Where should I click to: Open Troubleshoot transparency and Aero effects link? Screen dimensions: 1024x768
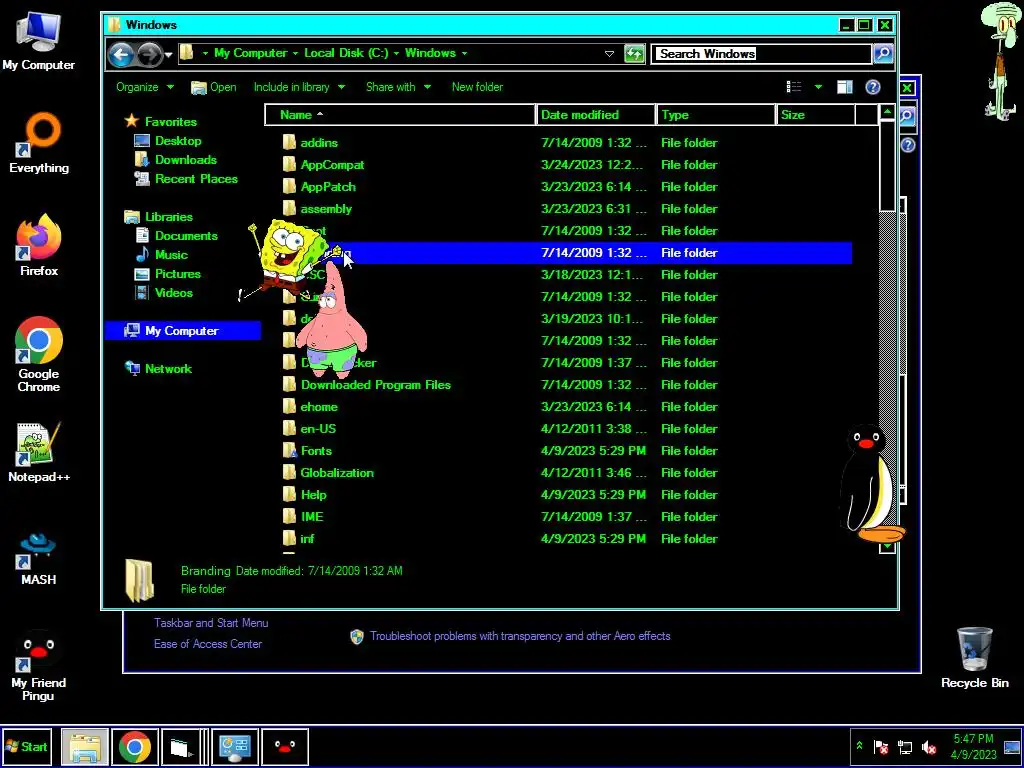pyautogui.click(x=520, y=636)
